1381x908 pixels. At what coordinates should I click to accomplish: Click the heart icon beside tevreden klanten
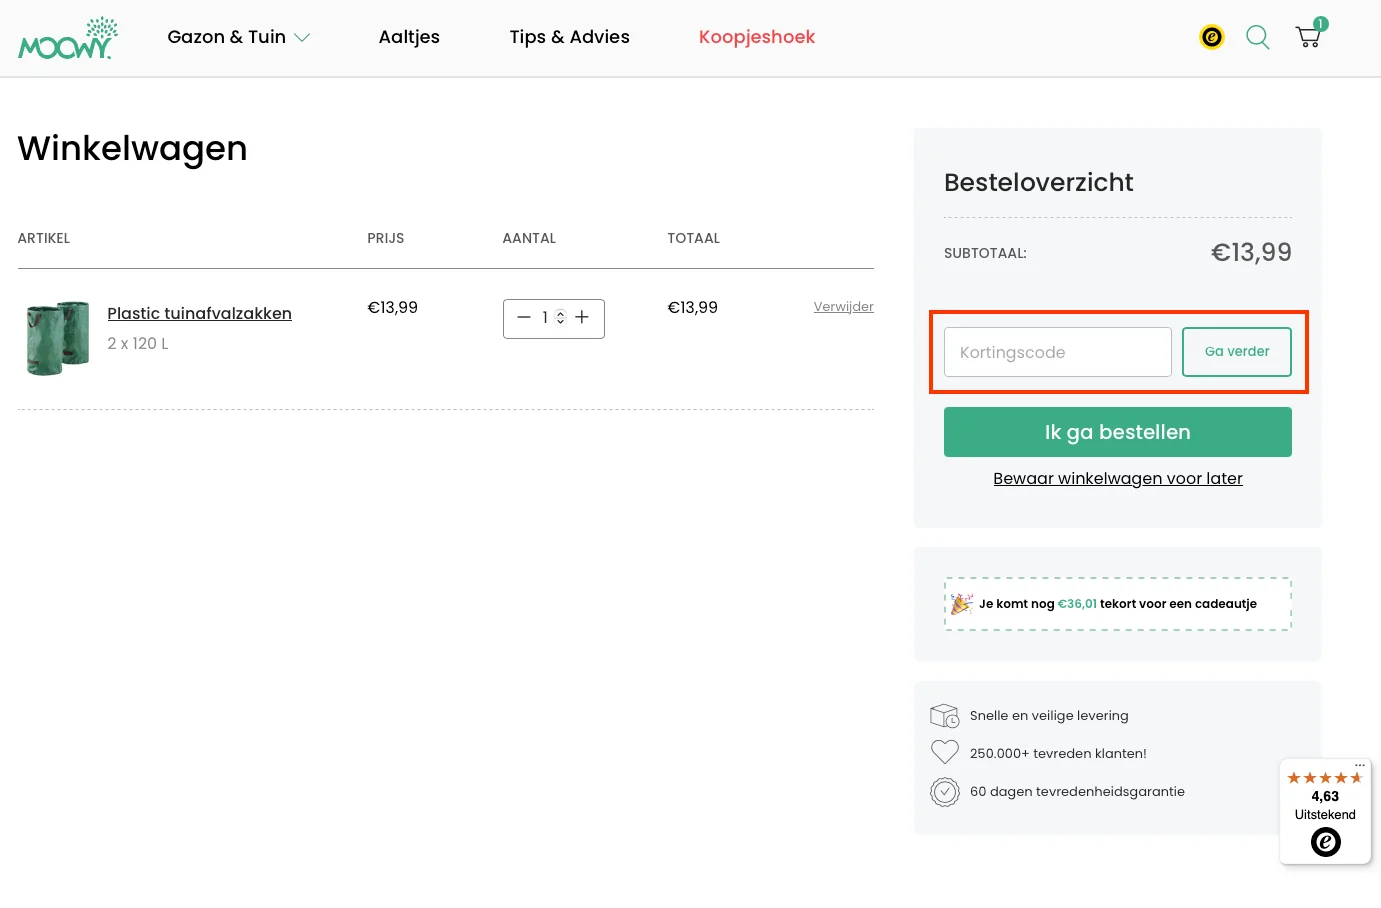pos(944,752)
